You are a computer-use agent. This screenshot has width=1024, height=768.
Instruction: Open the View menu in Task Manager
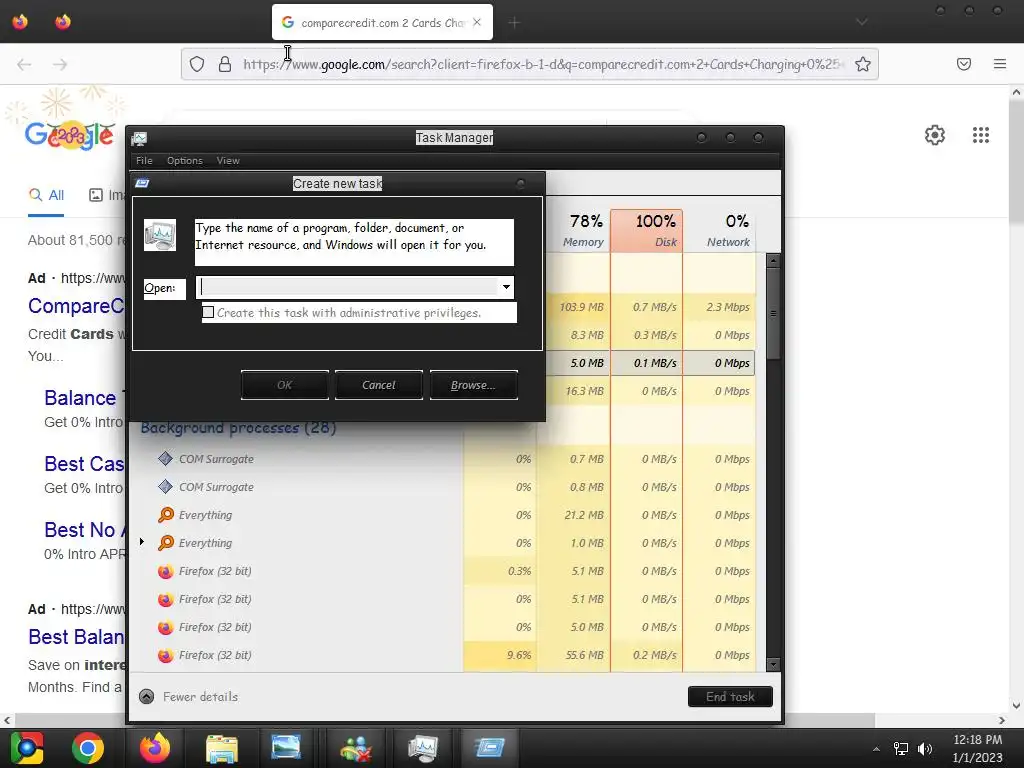[x=228, y=161]
